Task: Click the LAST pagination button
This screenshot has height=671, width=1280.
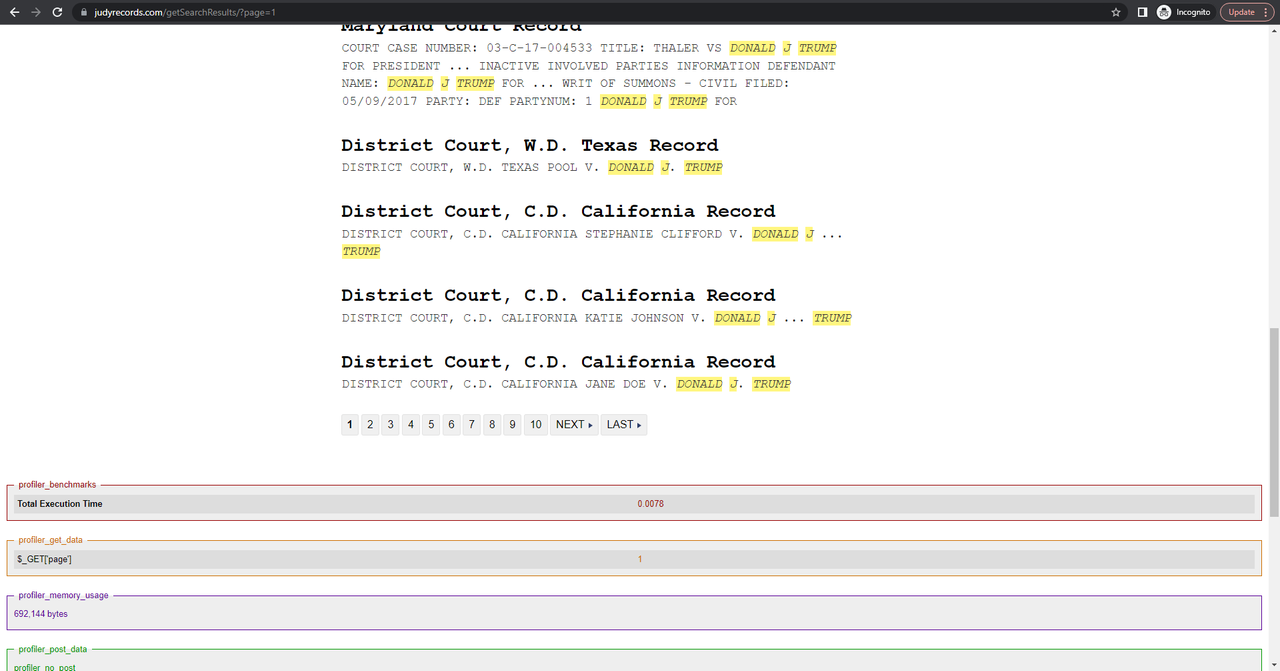Action: [x=624, y=425]
